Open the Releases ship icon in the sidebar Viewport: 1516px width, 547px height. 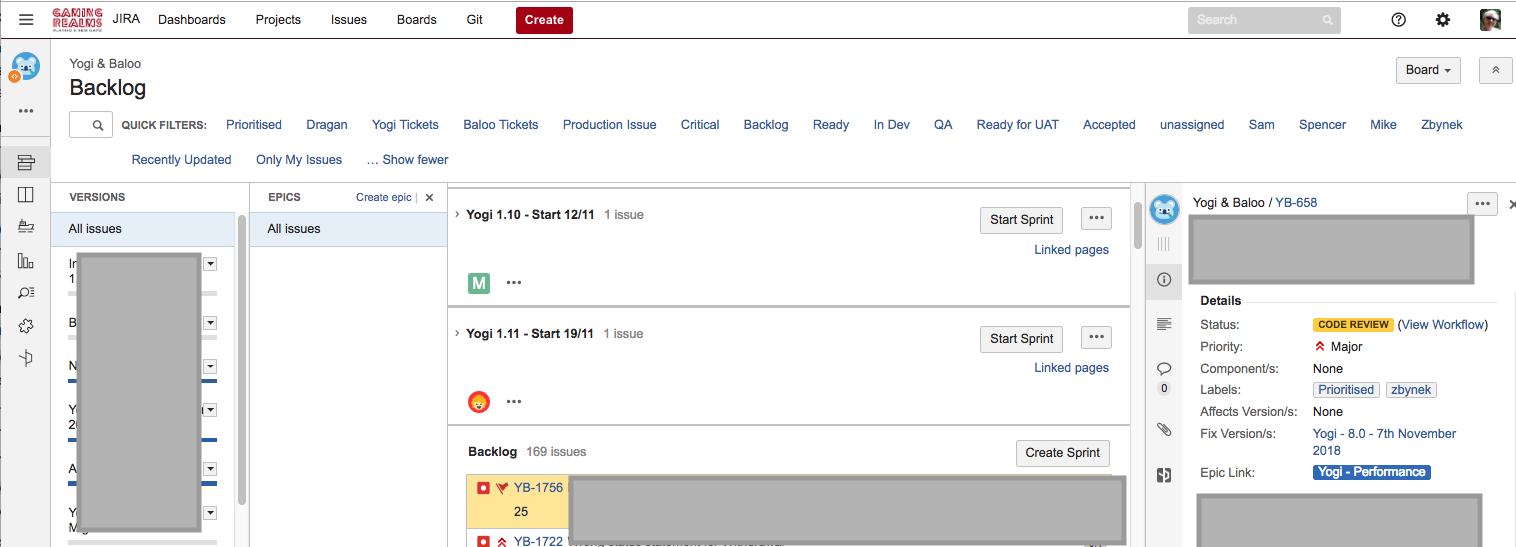[26, 227]
